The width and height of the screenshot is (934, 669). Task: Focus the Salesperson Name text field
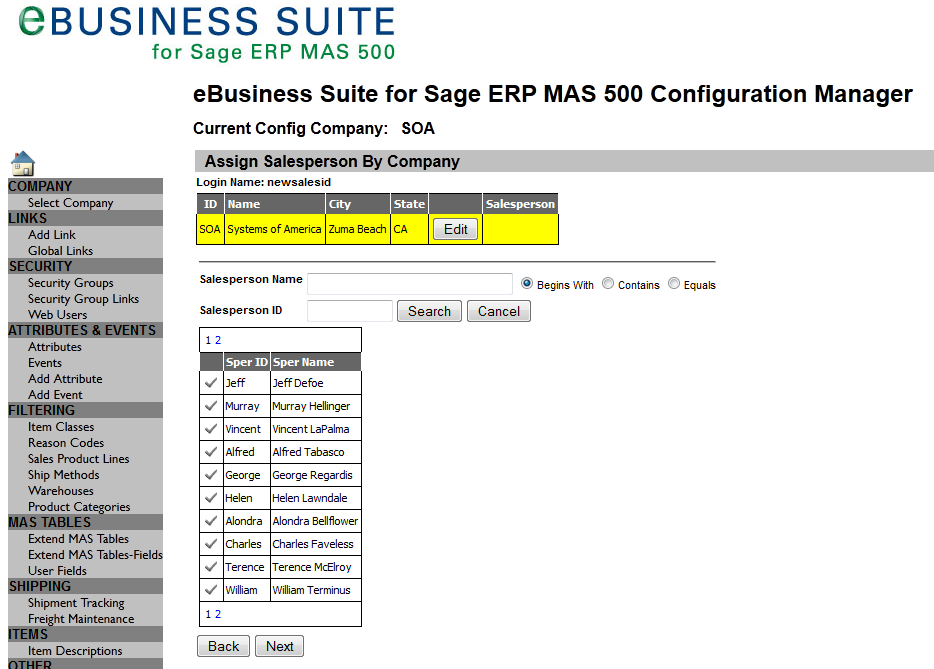409,284
